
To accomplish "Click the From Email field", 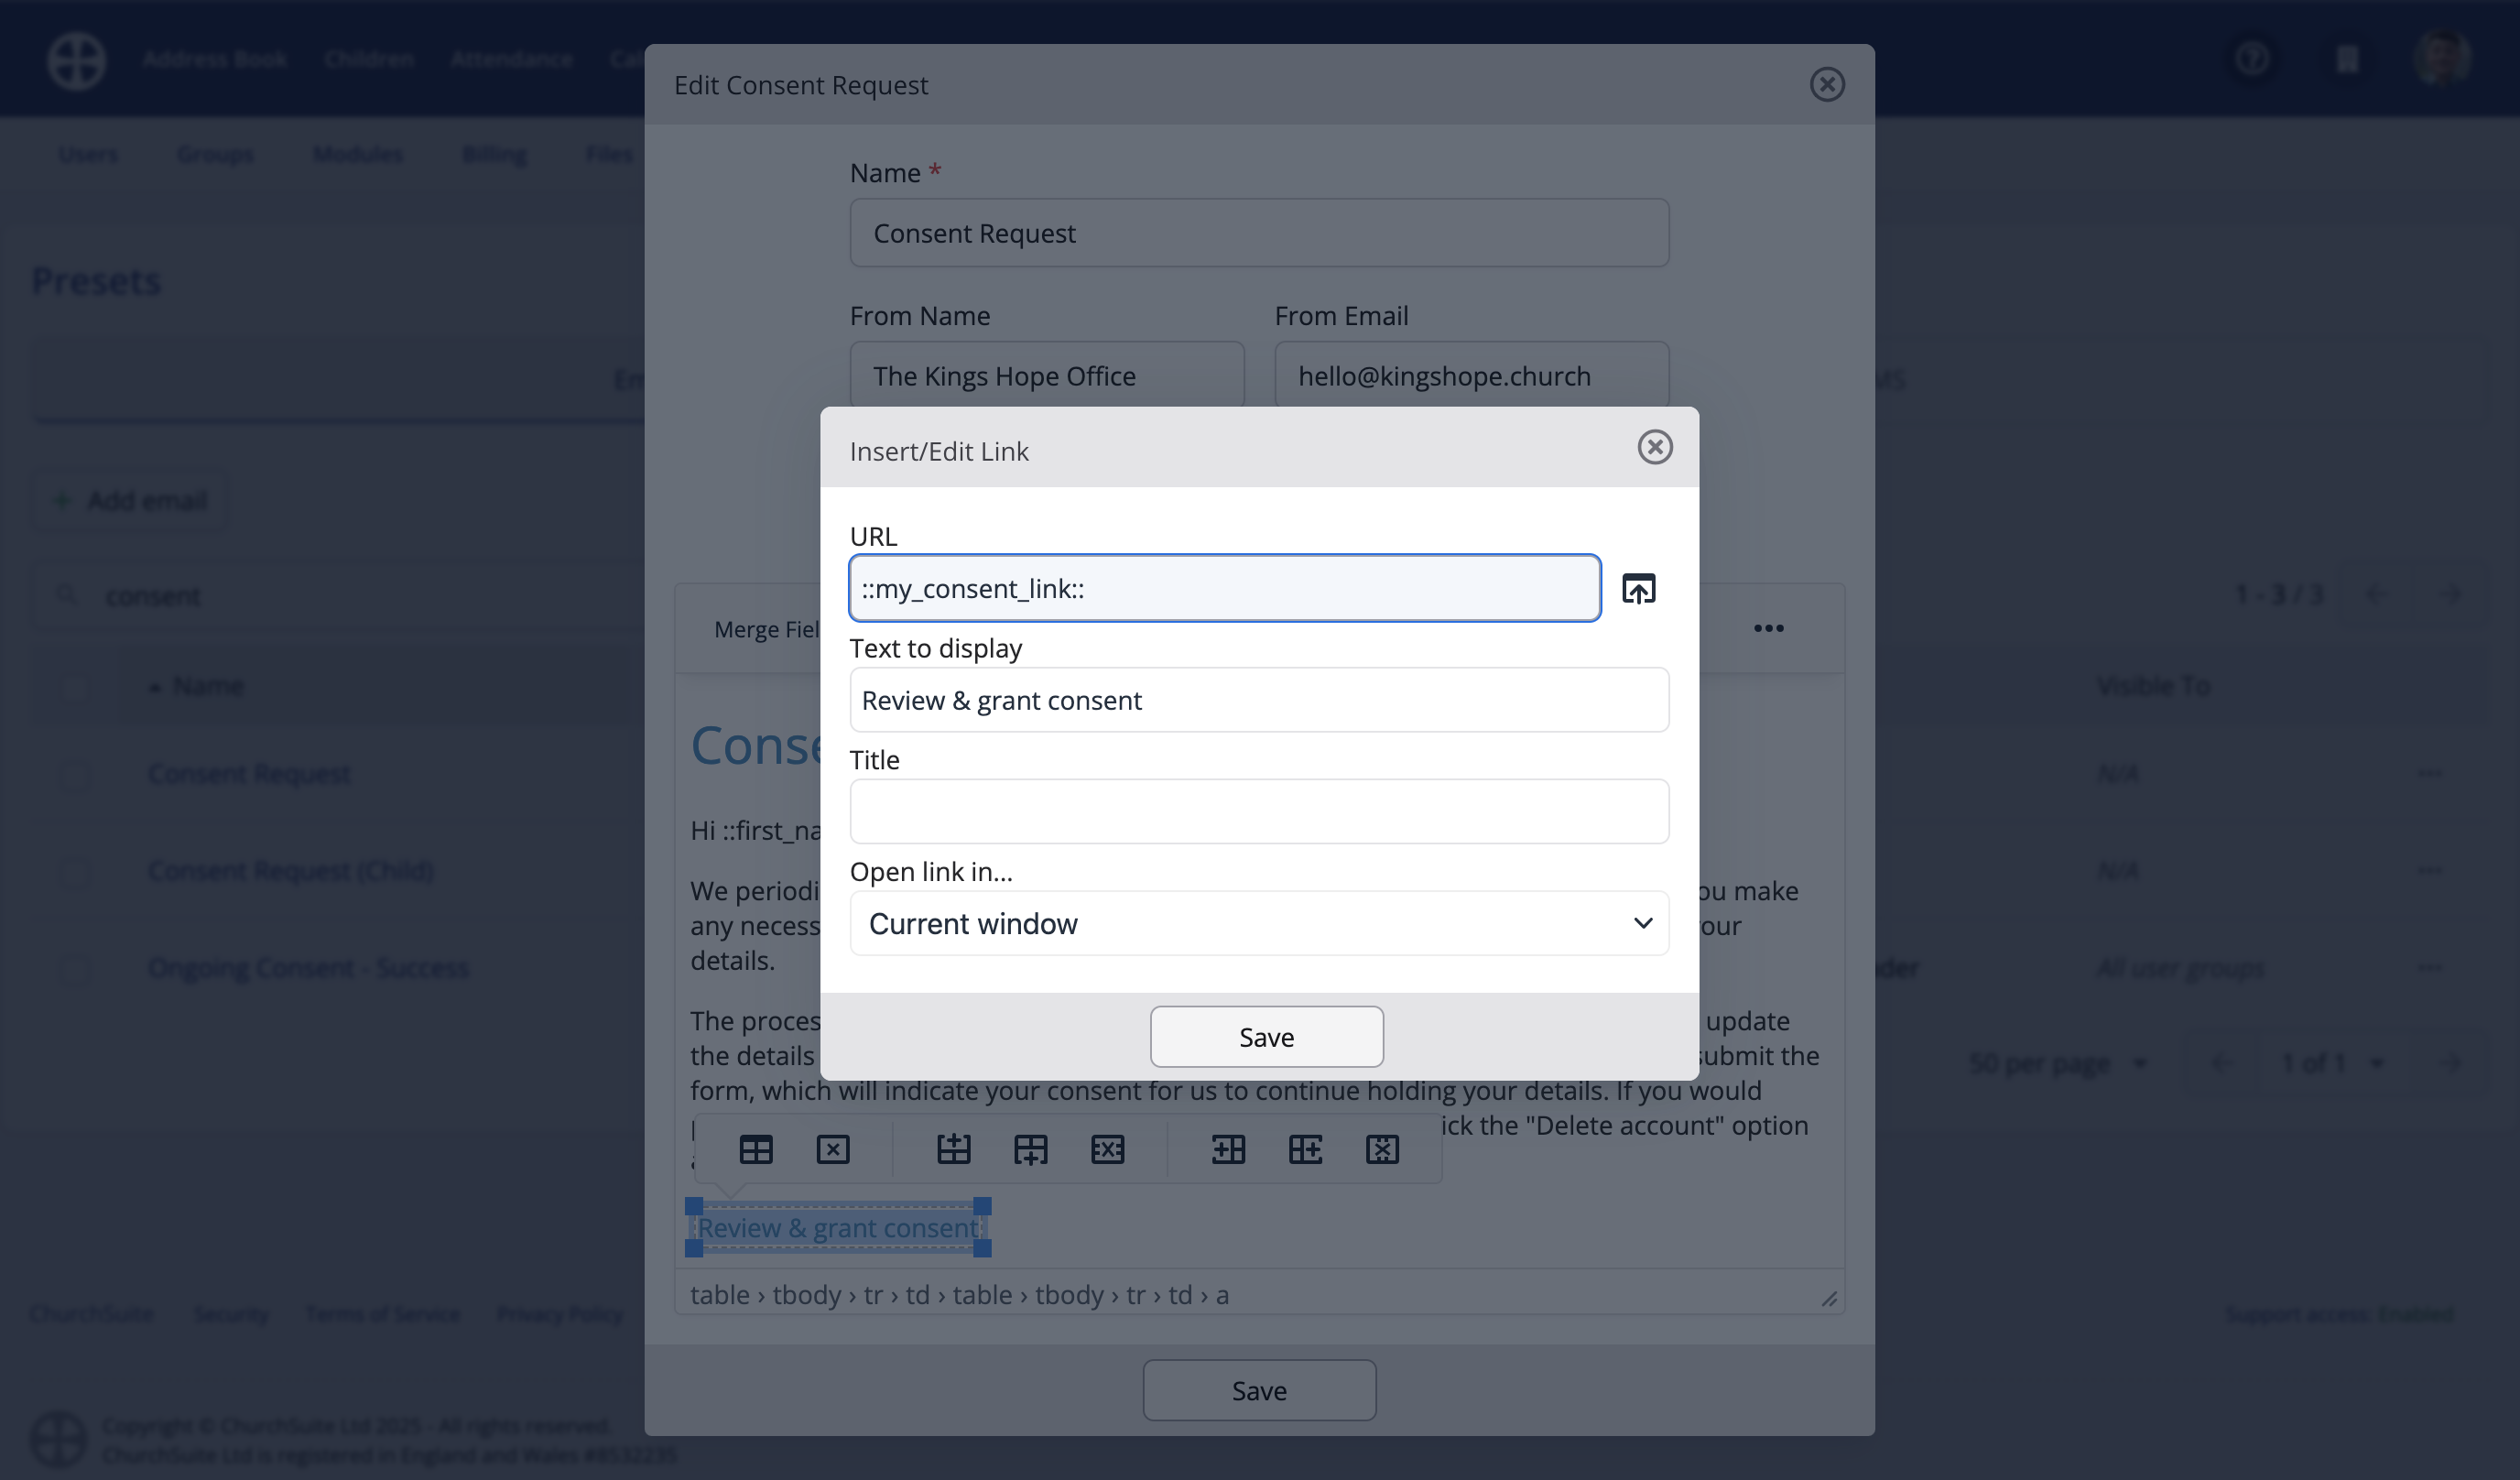I will [1471, 375].
